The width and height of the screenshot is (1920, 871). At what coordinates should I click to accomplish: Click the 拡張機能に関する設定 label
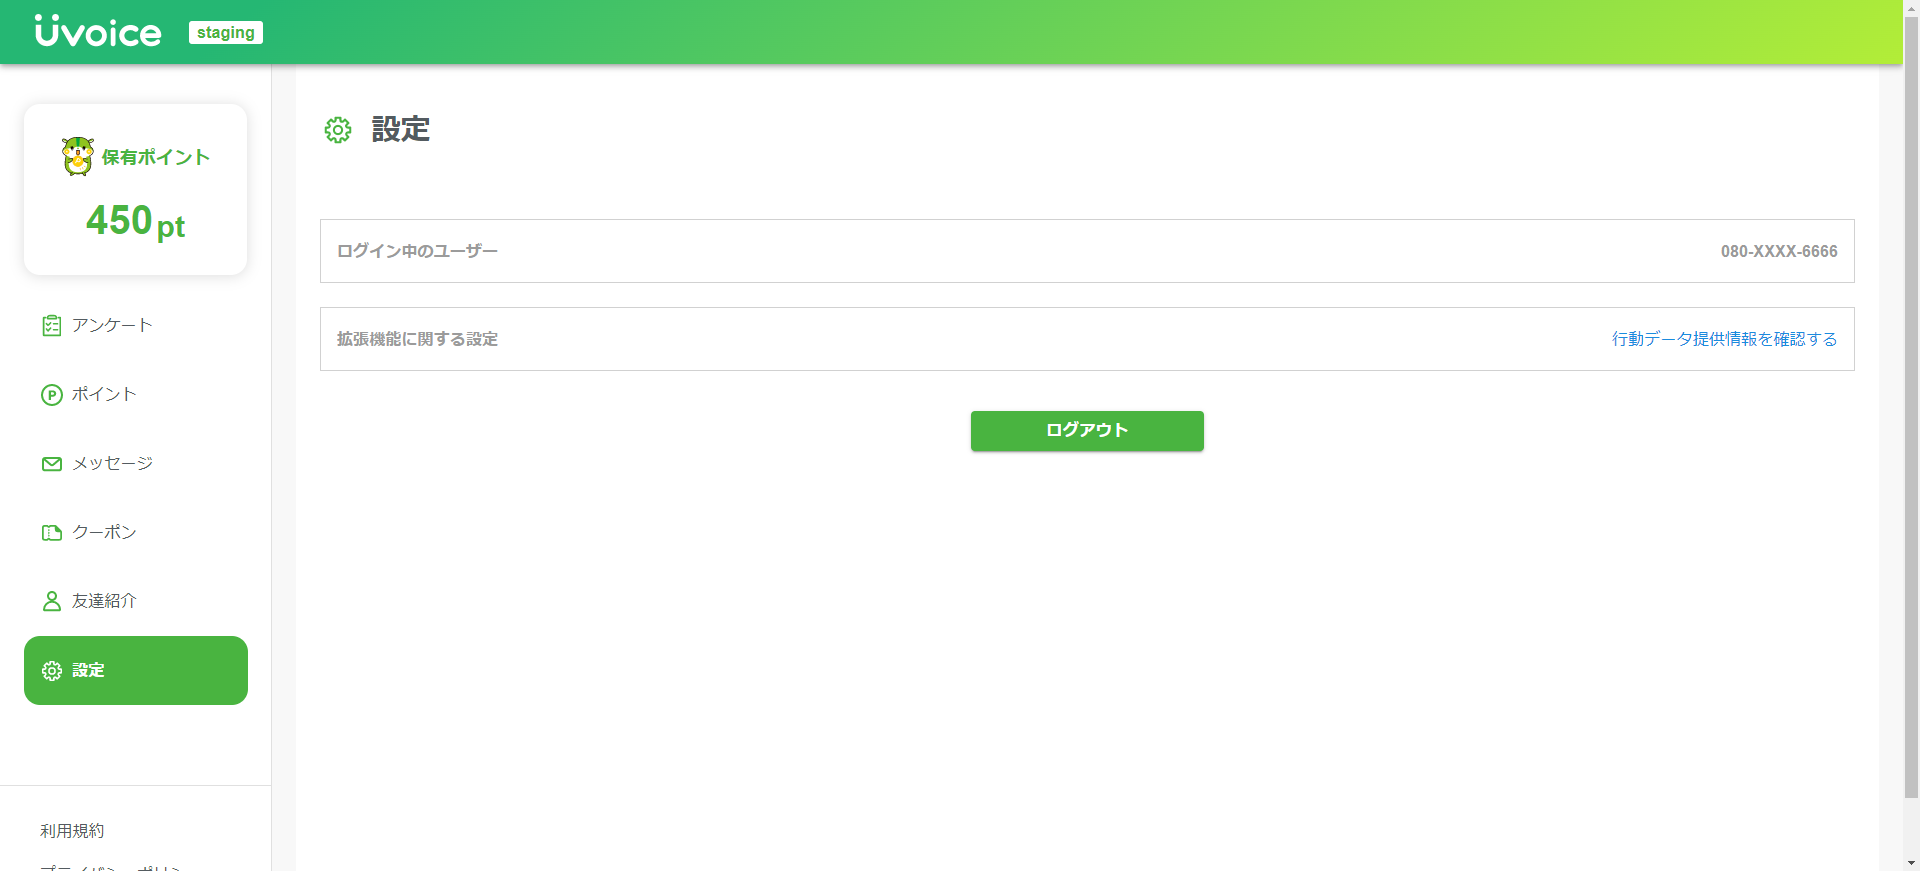(417, 339)
